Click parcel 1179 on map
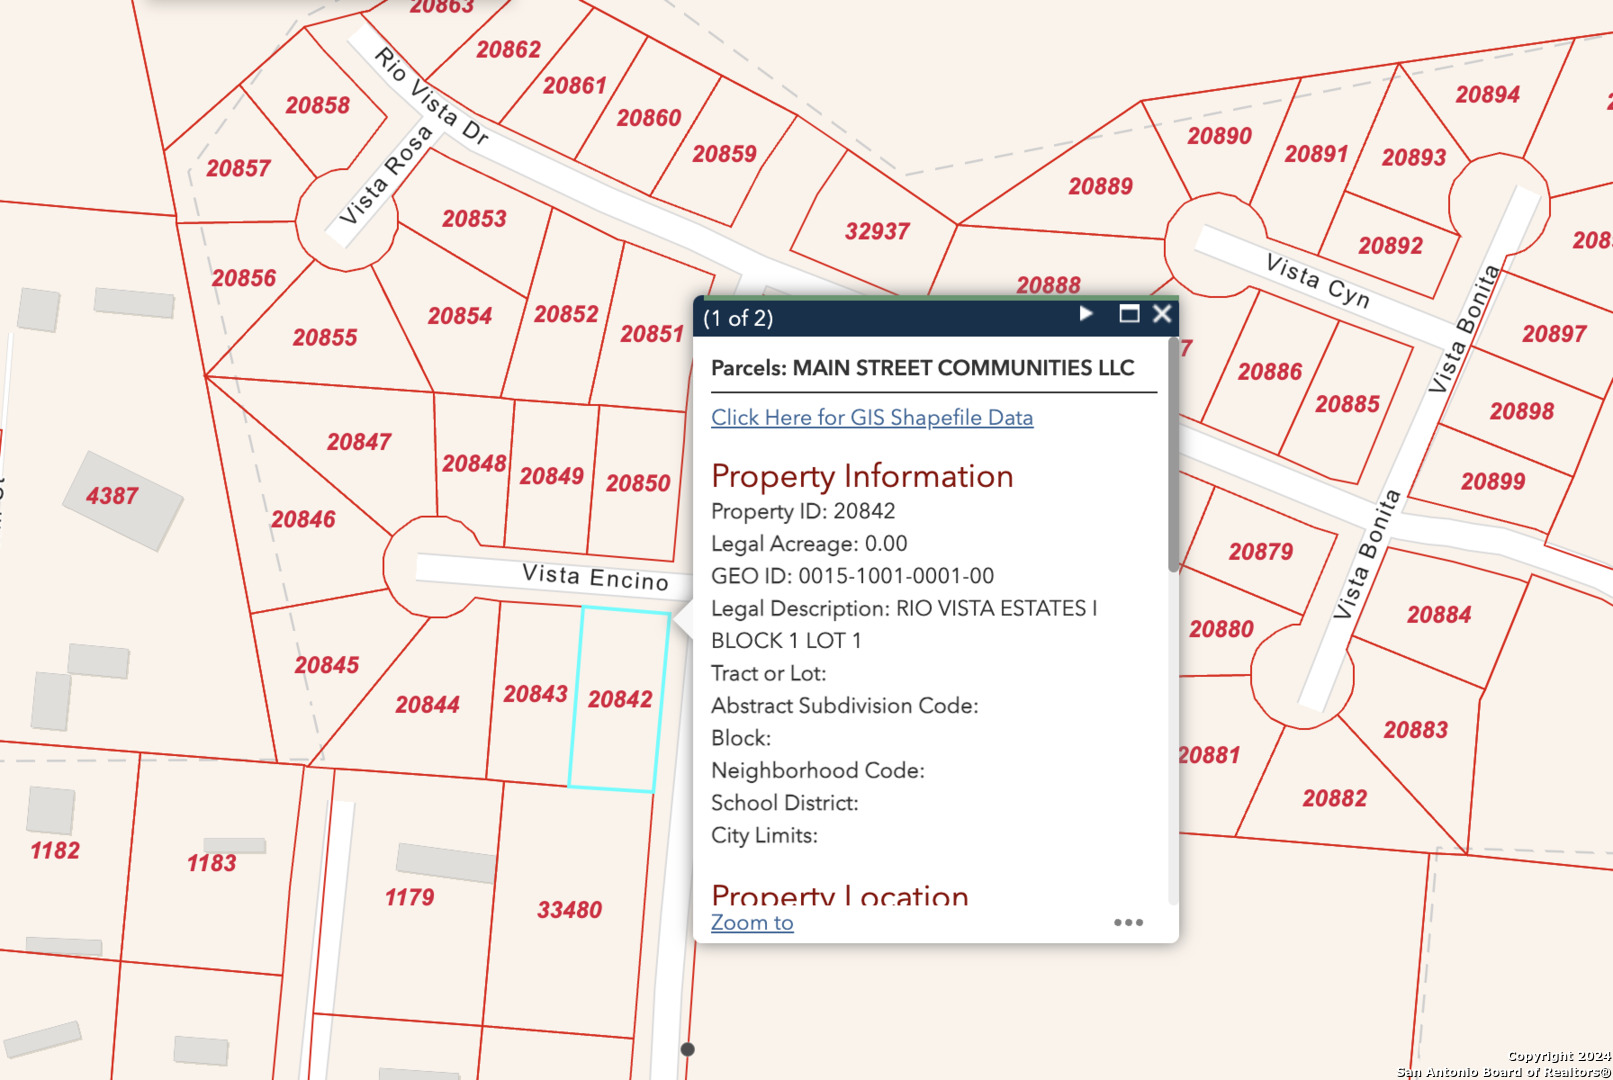 point(409,898)
